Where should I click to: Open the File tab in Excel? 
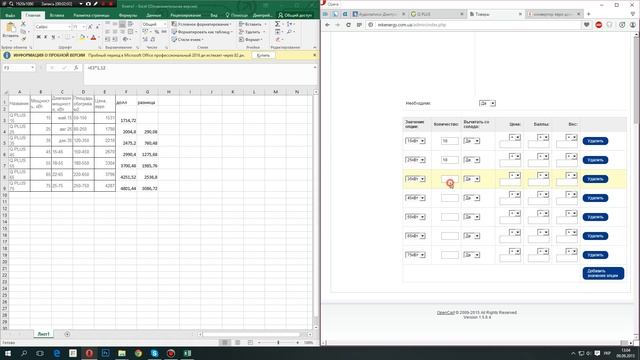point(10,15)
